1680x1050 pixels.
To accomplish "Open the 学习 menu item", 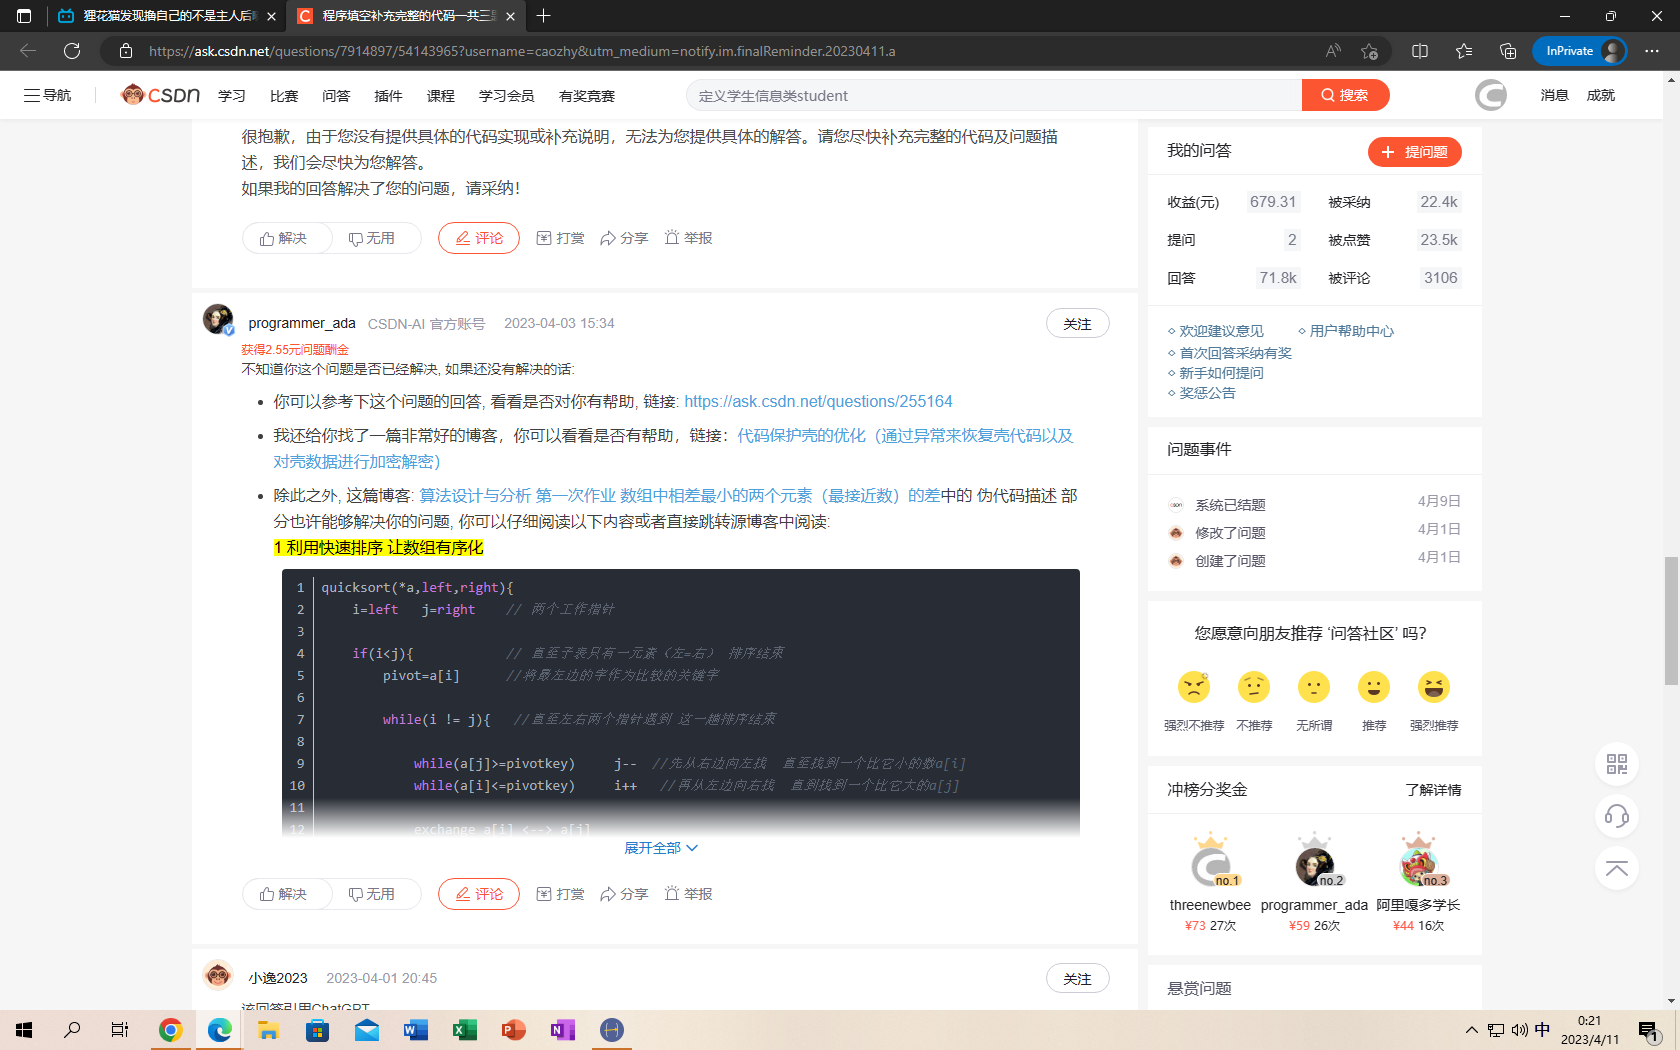I will (x=232, y=96).
